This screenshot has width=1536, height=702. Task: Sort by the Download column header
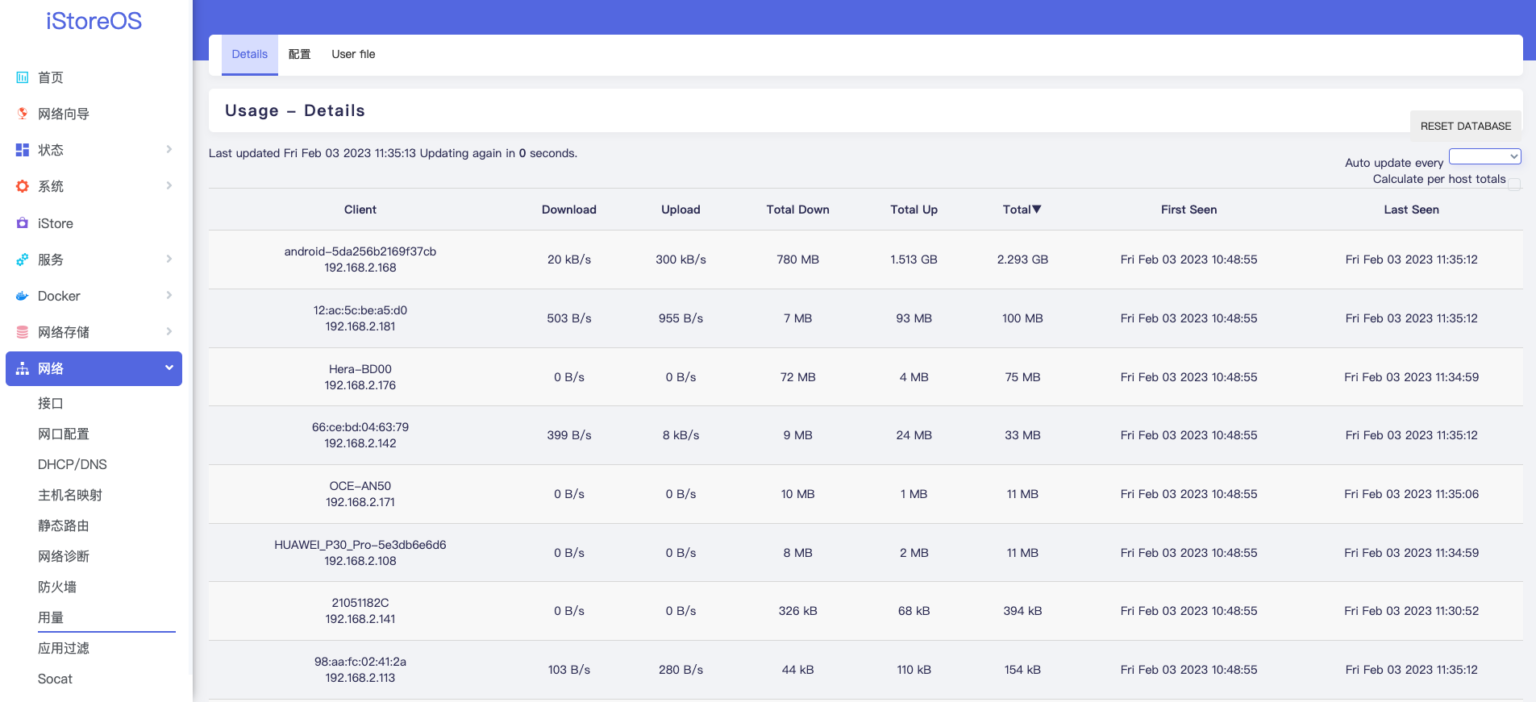[x=568, y=210]
